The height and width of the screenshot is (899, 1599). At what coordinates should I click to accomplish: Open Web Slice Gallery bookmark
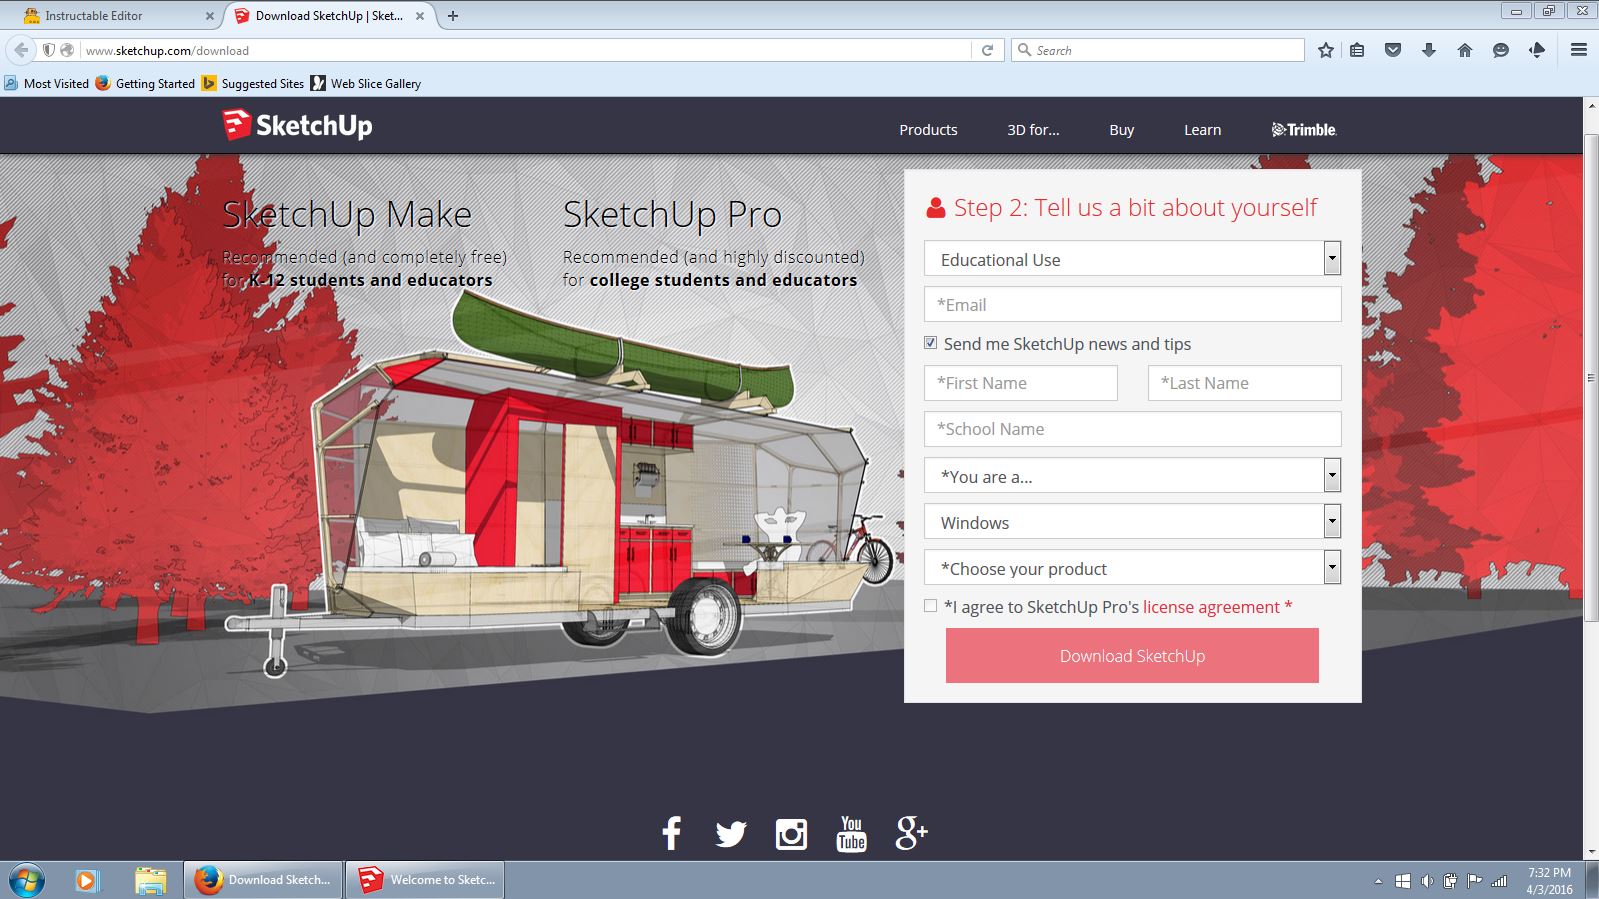pos(366,84)
